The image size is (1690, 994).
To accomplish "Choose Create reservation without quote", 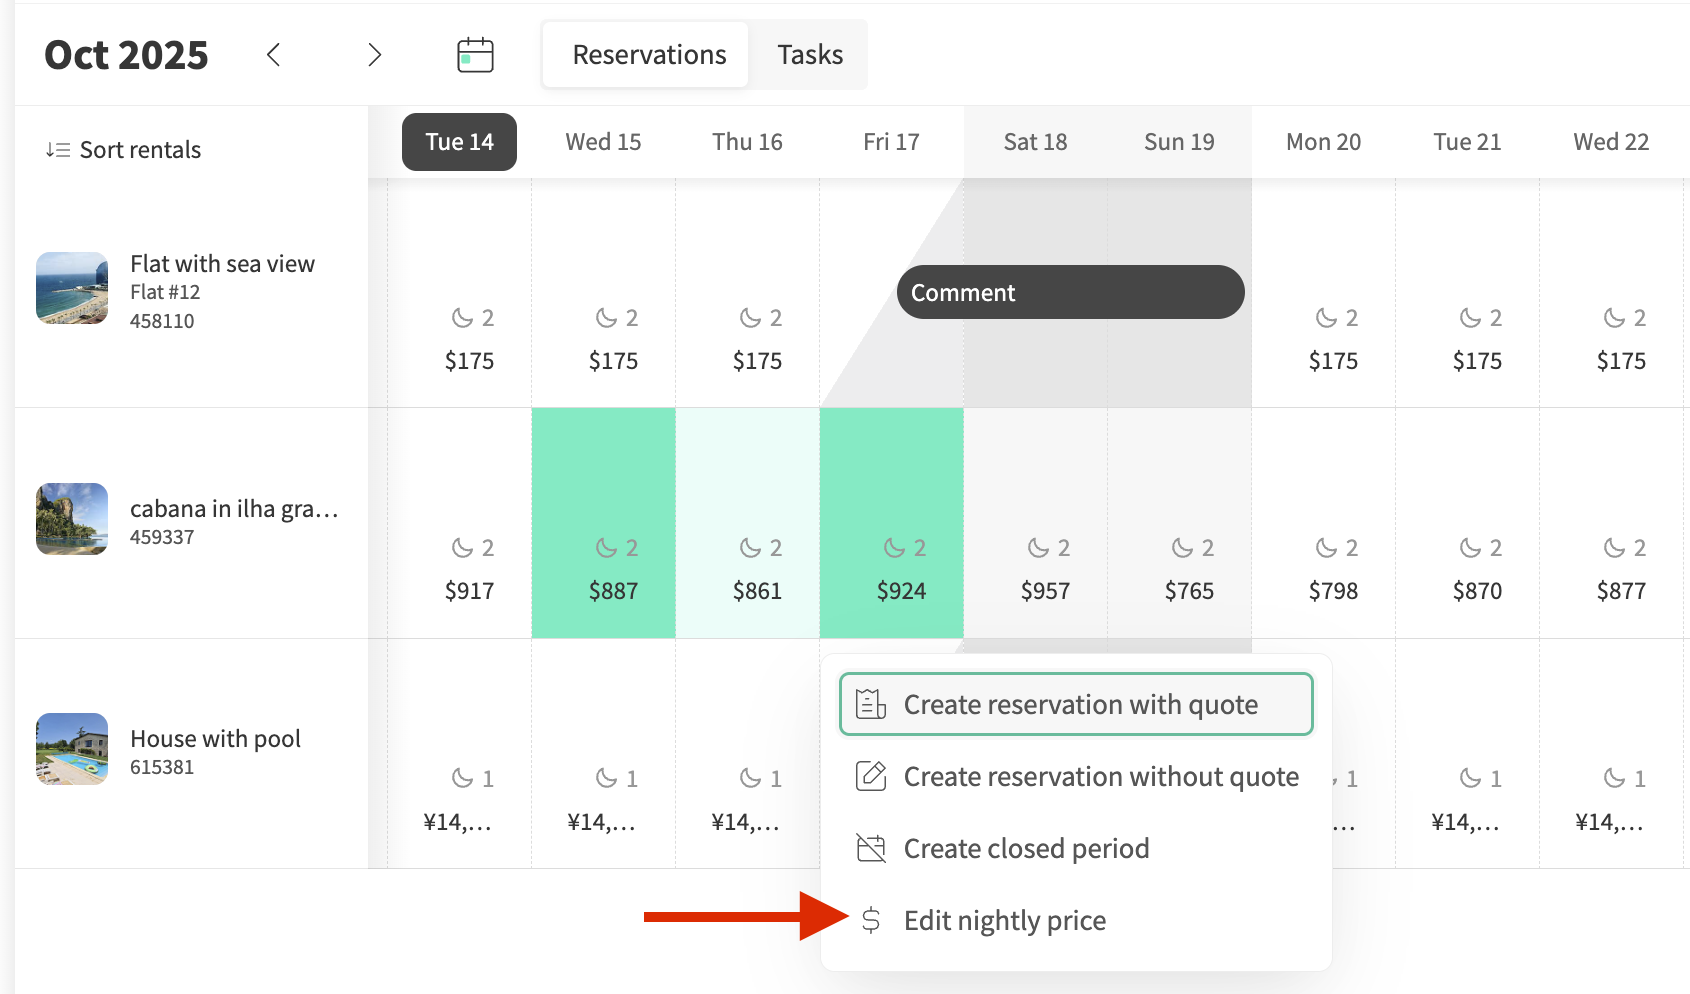I will pyautogui.click(x=1100, y=776).
